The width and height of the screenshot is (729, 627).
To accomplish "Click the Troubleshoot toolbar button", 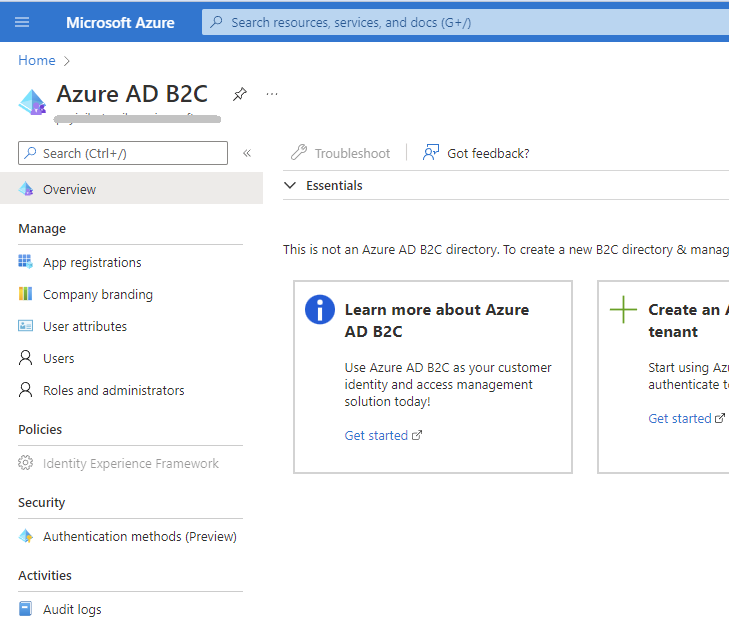I will 340,153.
